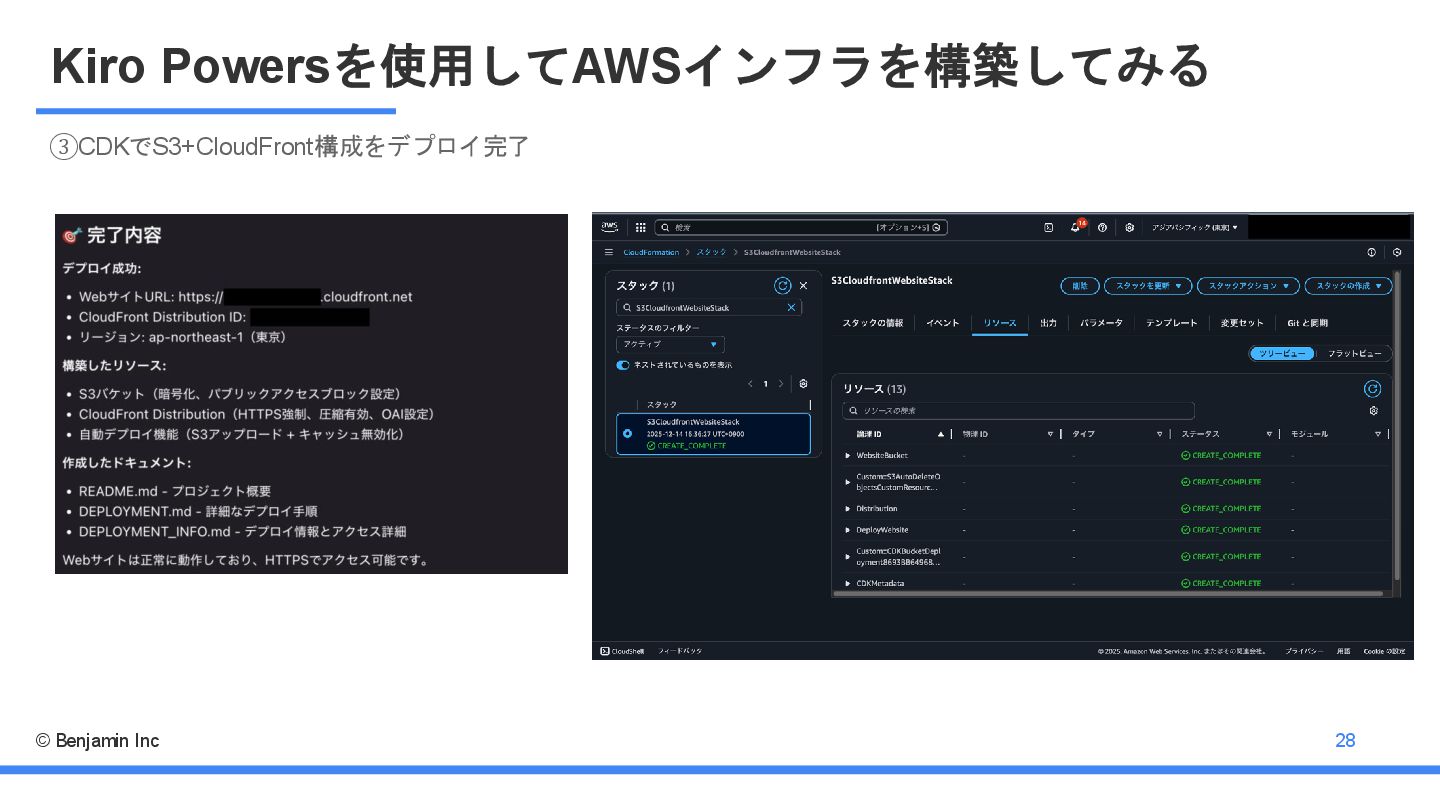The image size is (1440, 811).
Task: Click the Feedback link in footer
Action: (680, 651)
